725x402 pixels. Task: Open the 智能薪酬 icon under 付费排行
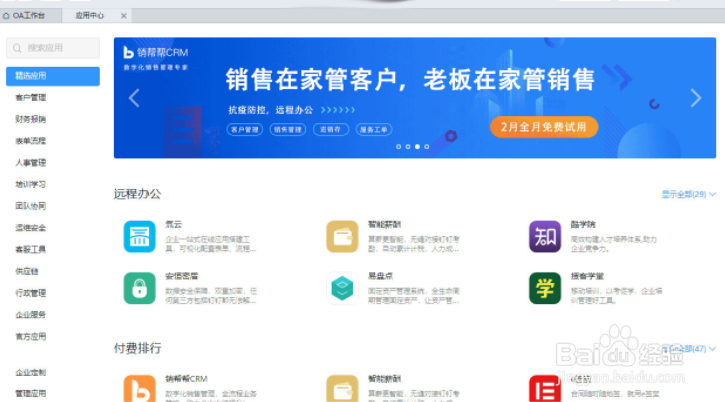pyautogui.click(x=342, y=389)
